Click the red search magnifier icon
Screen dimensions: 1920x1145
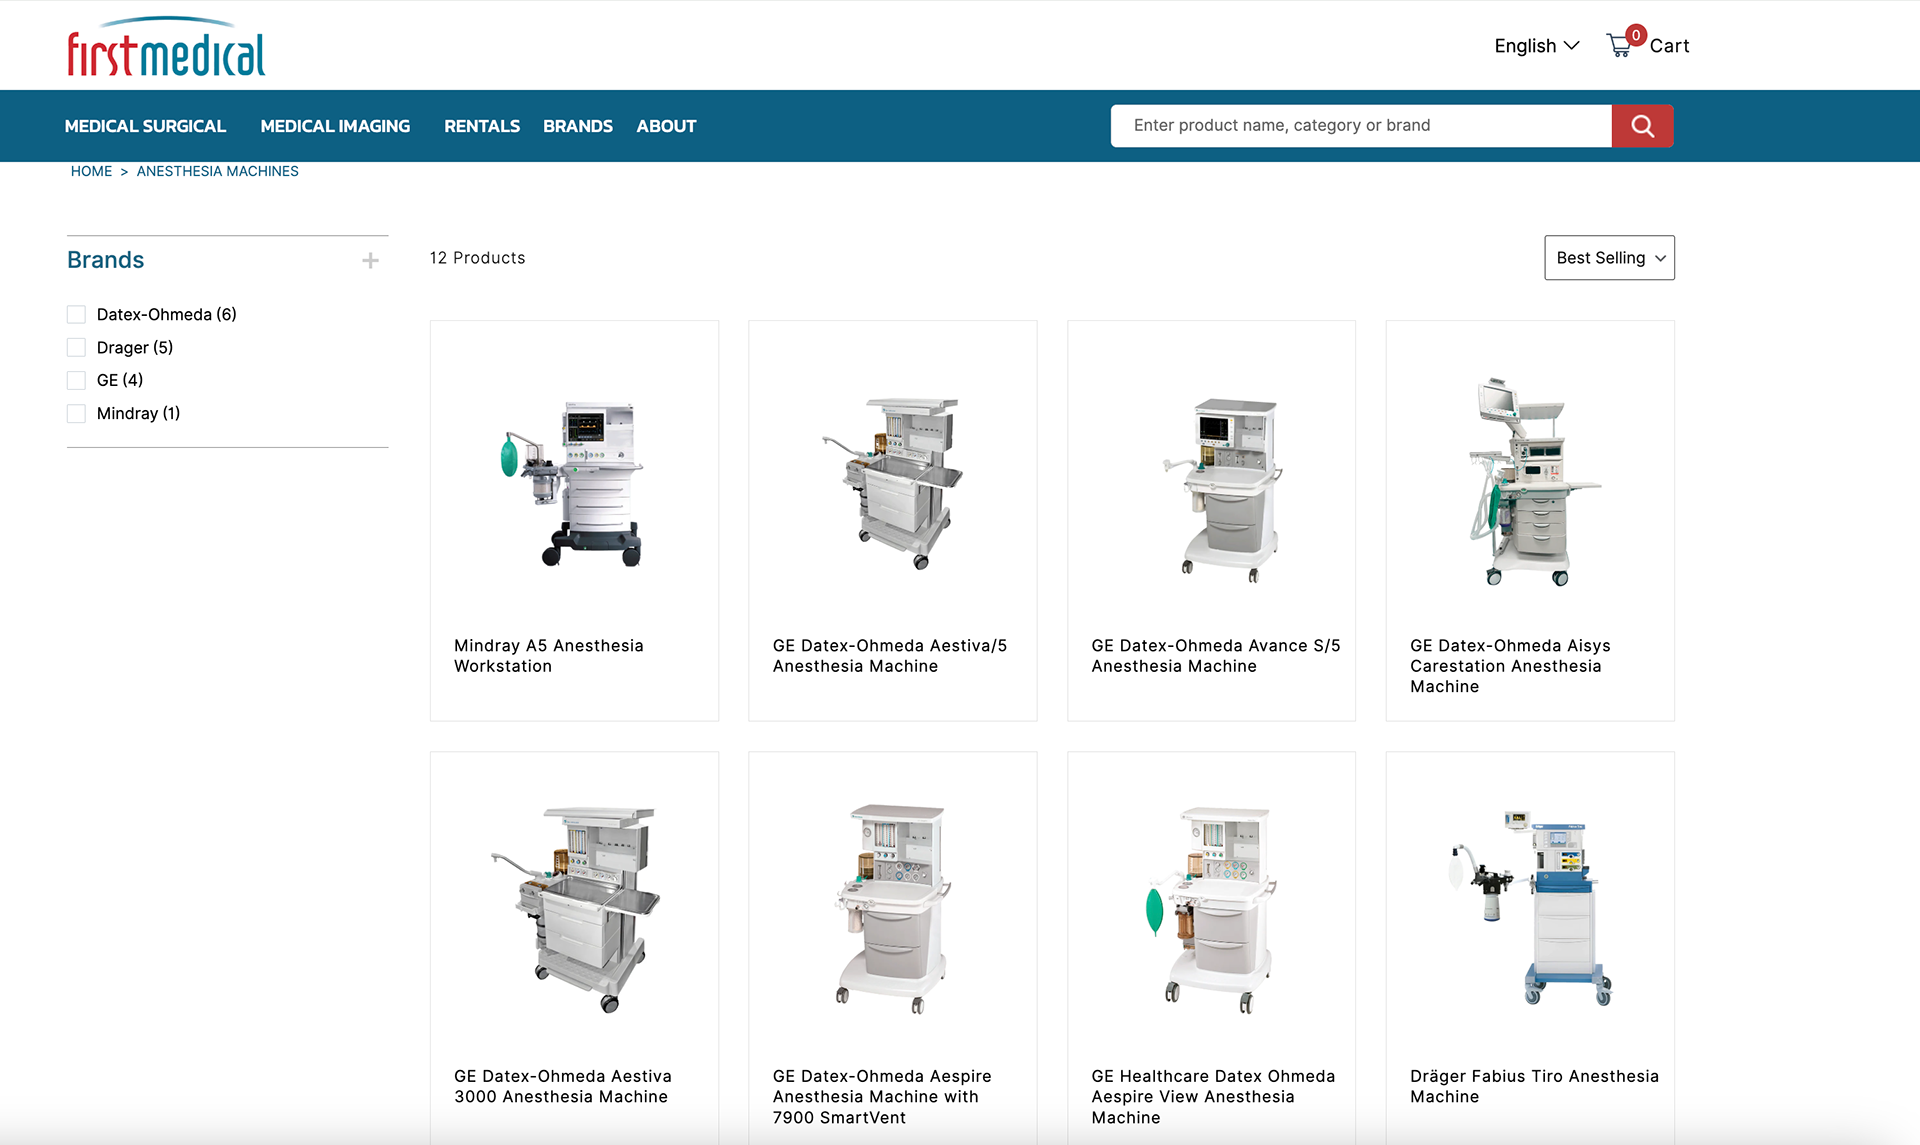click(1641, 126)
